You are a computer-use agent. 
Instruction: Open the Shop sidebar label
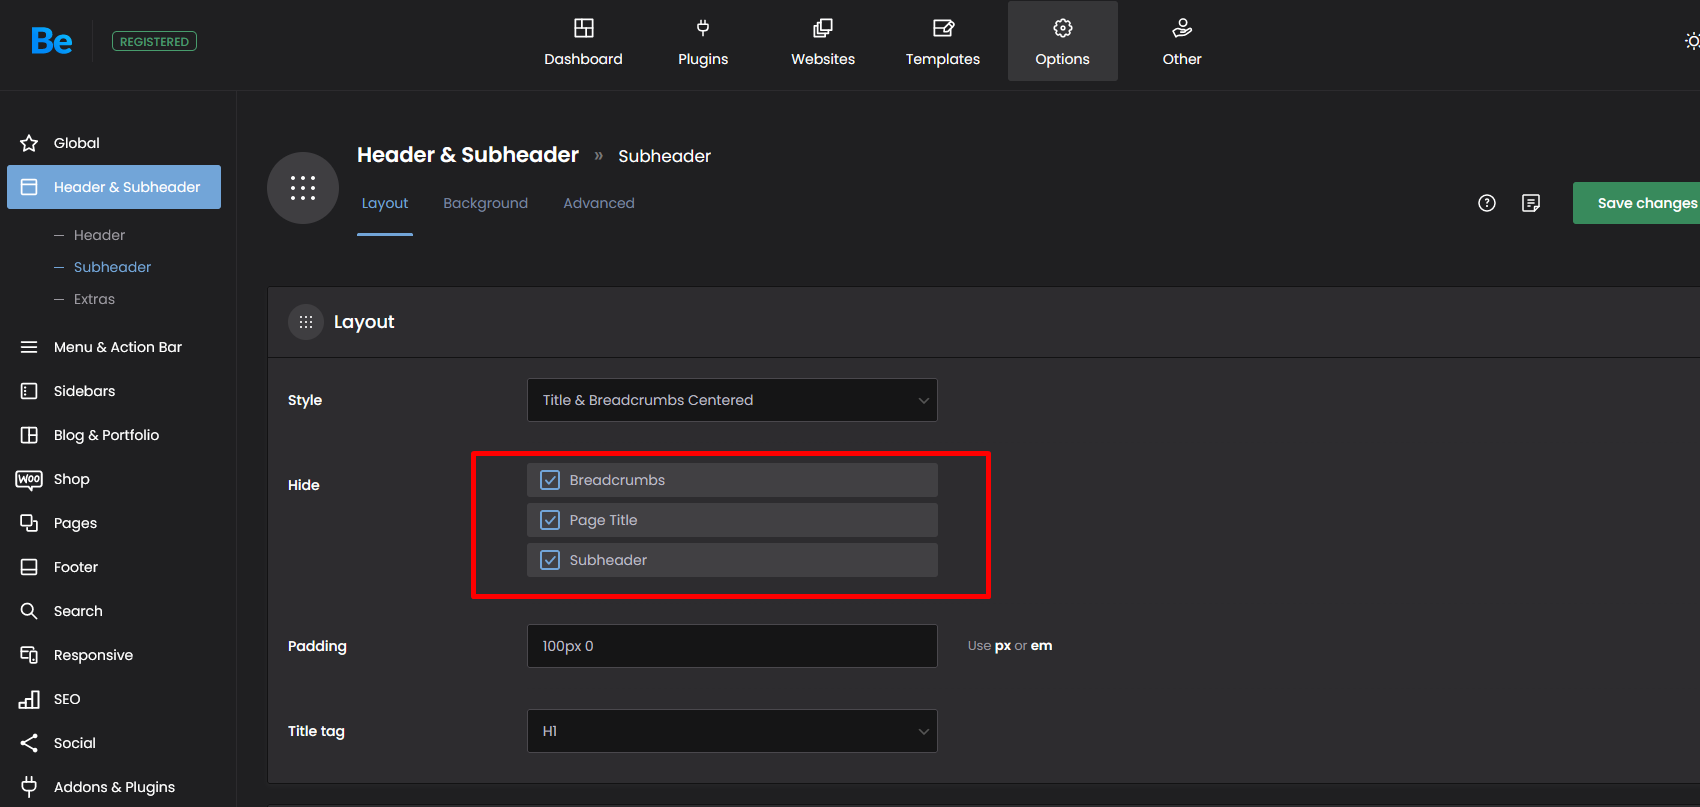click(72, 479)
